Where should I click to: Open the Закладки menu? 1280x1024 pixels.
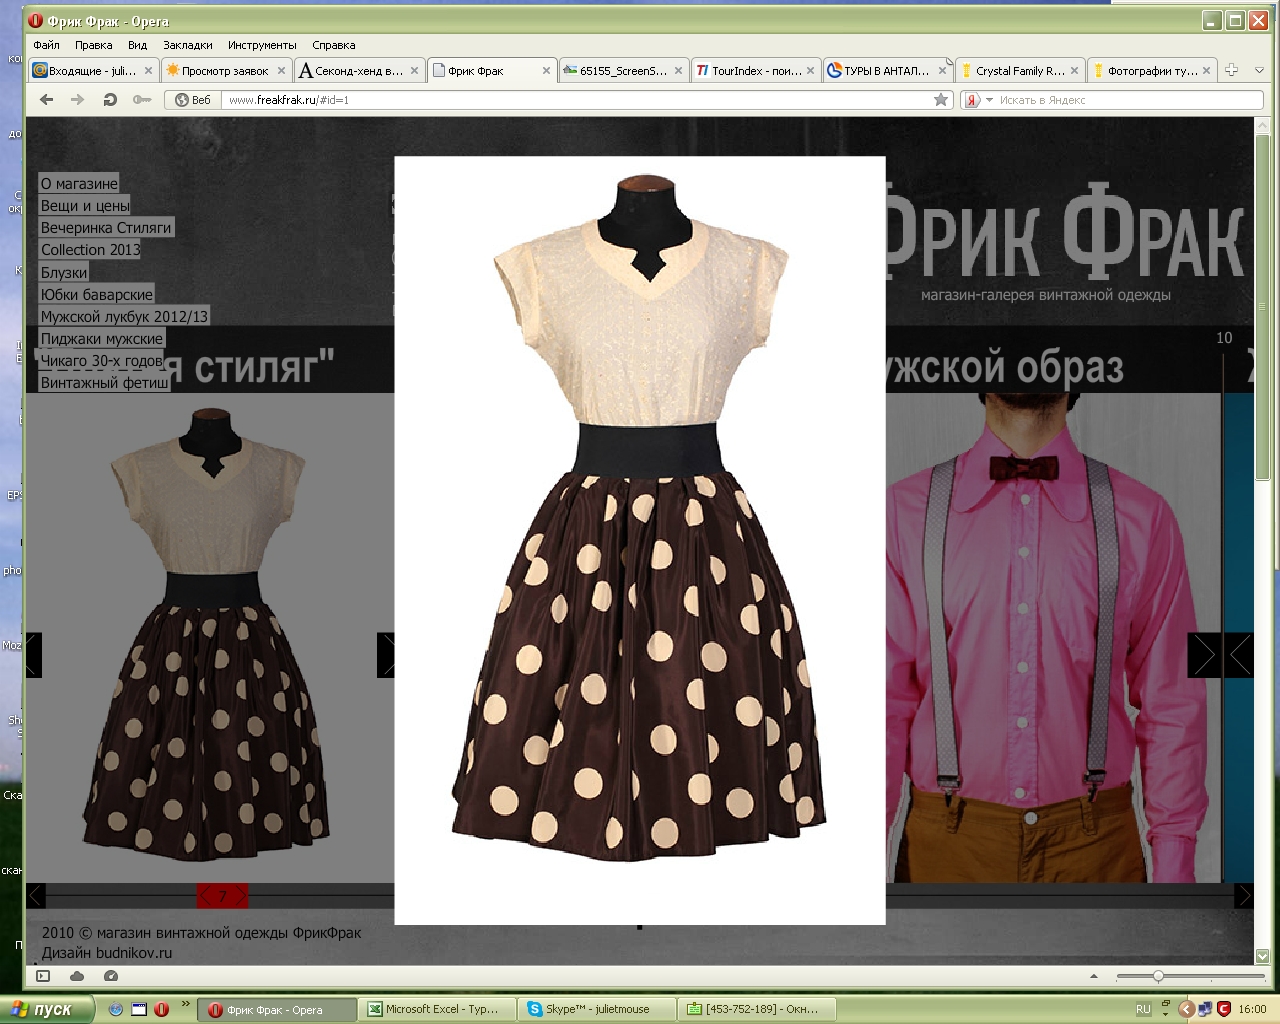point(187,45)
